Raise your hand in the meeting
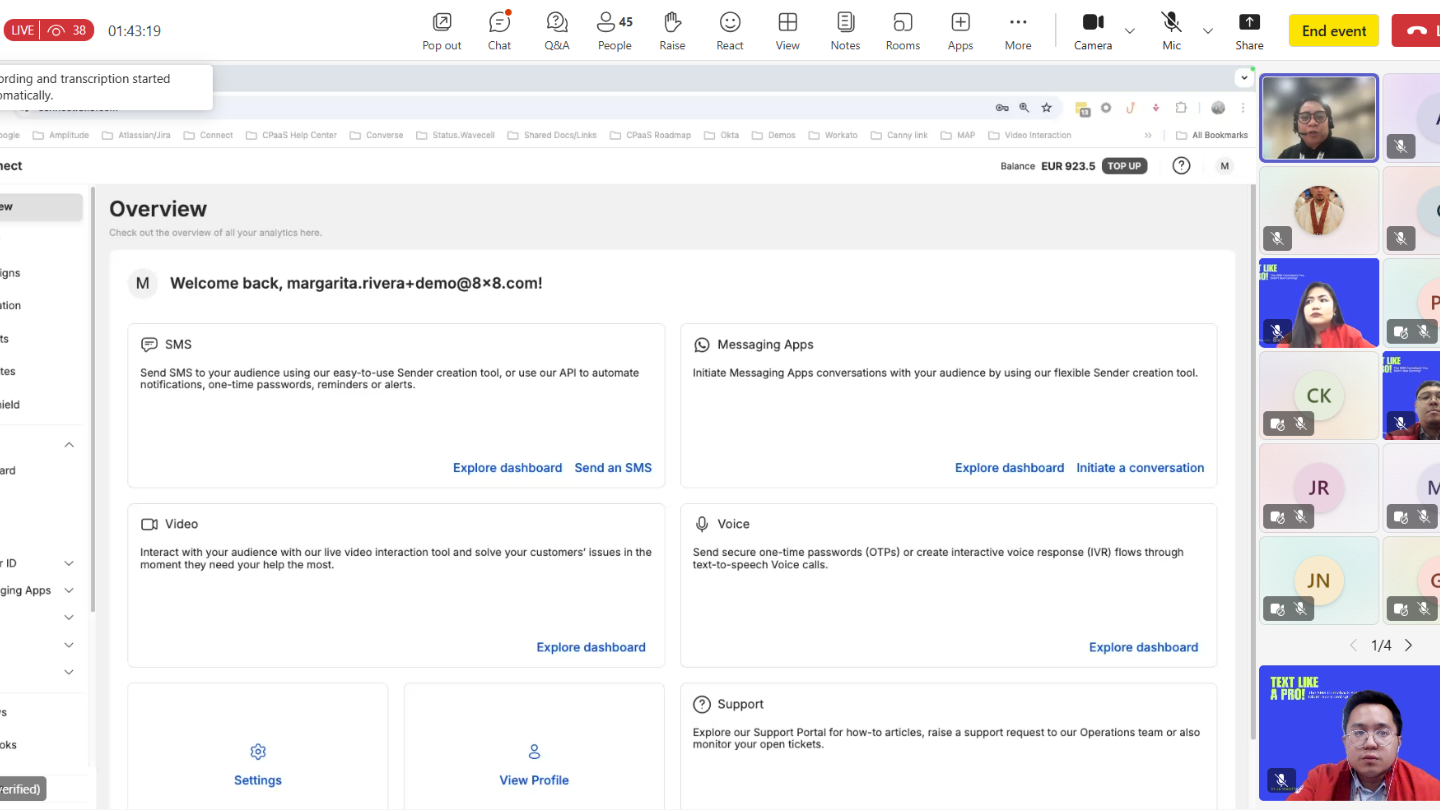The width and height of the screenshot is (1440, 810). click(672, 30)
